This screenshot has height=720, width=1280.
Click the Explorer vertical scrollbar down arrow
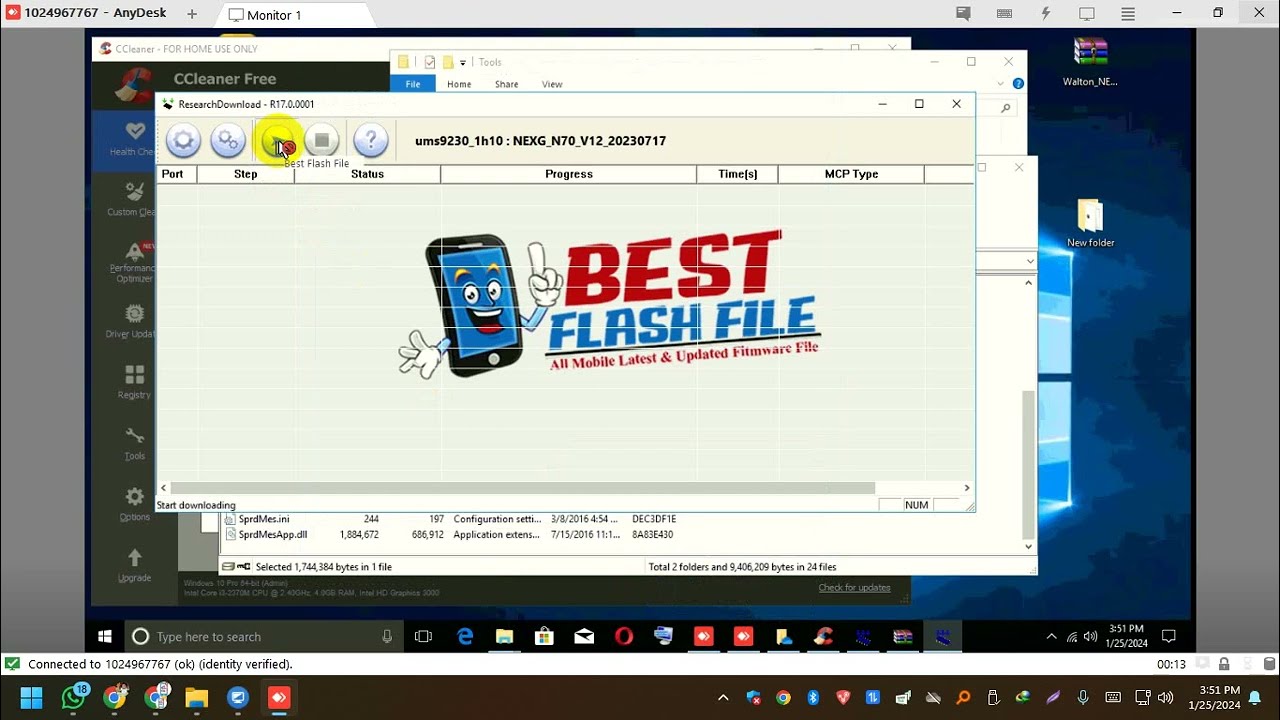[x=1028, y=547]
